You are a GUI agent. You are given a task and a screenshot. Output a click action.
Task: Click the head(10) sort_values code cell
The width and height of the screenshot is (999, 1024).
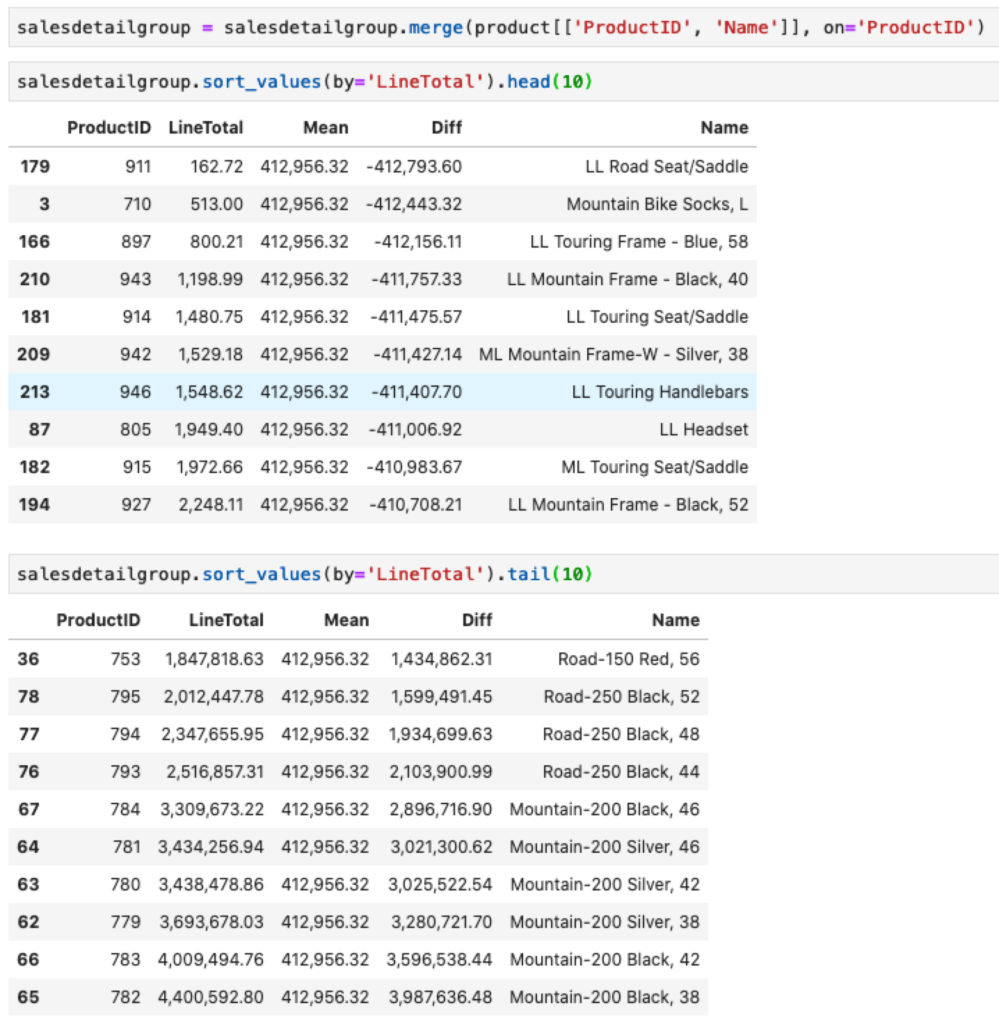[x=503, y=82]
